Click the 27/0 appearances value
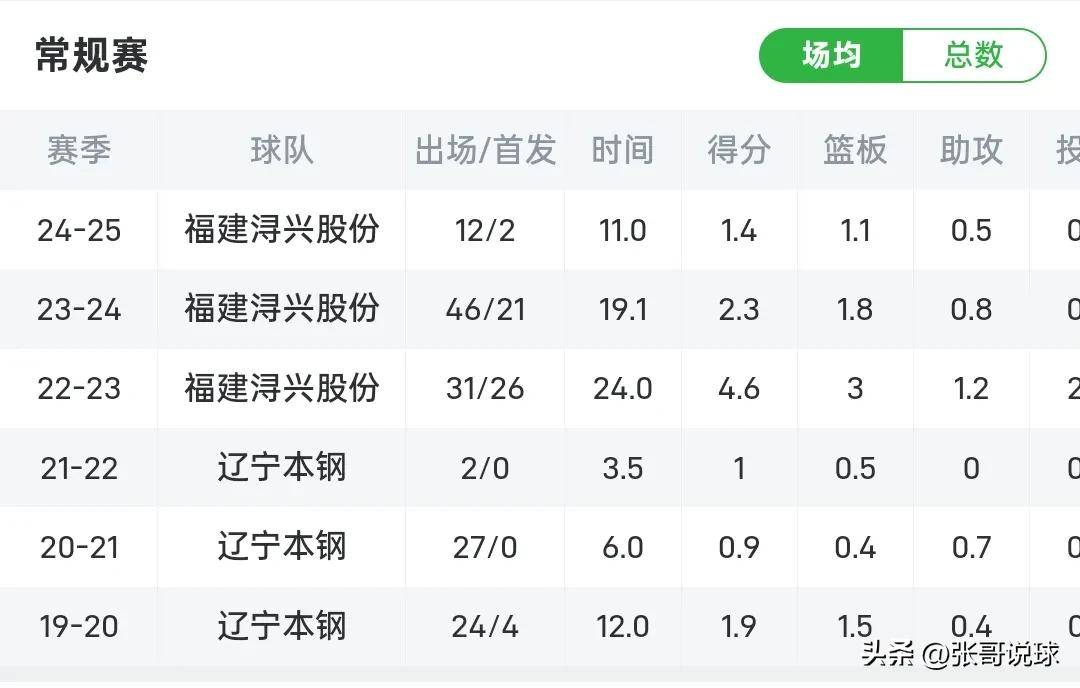 (x=485, y=547)
